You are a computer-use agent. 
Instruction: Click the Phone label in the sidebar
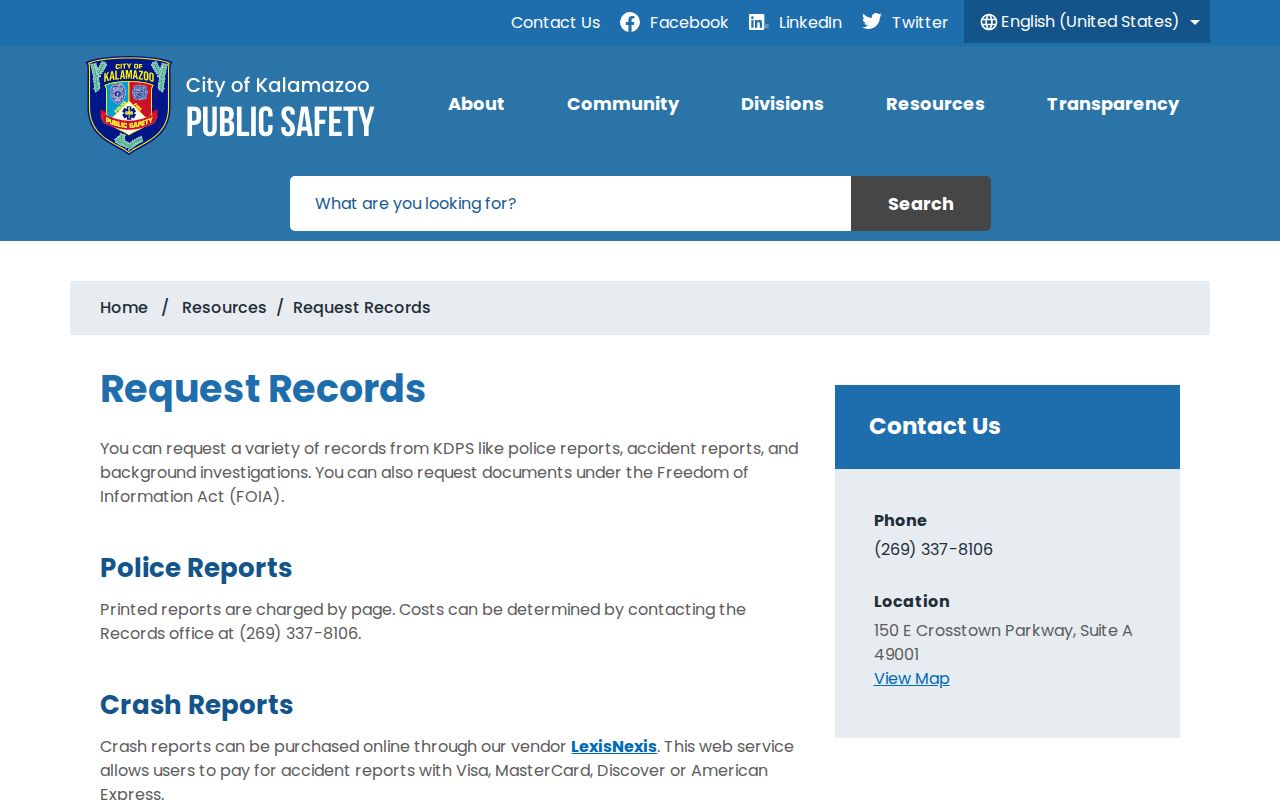tap(900, 521)
